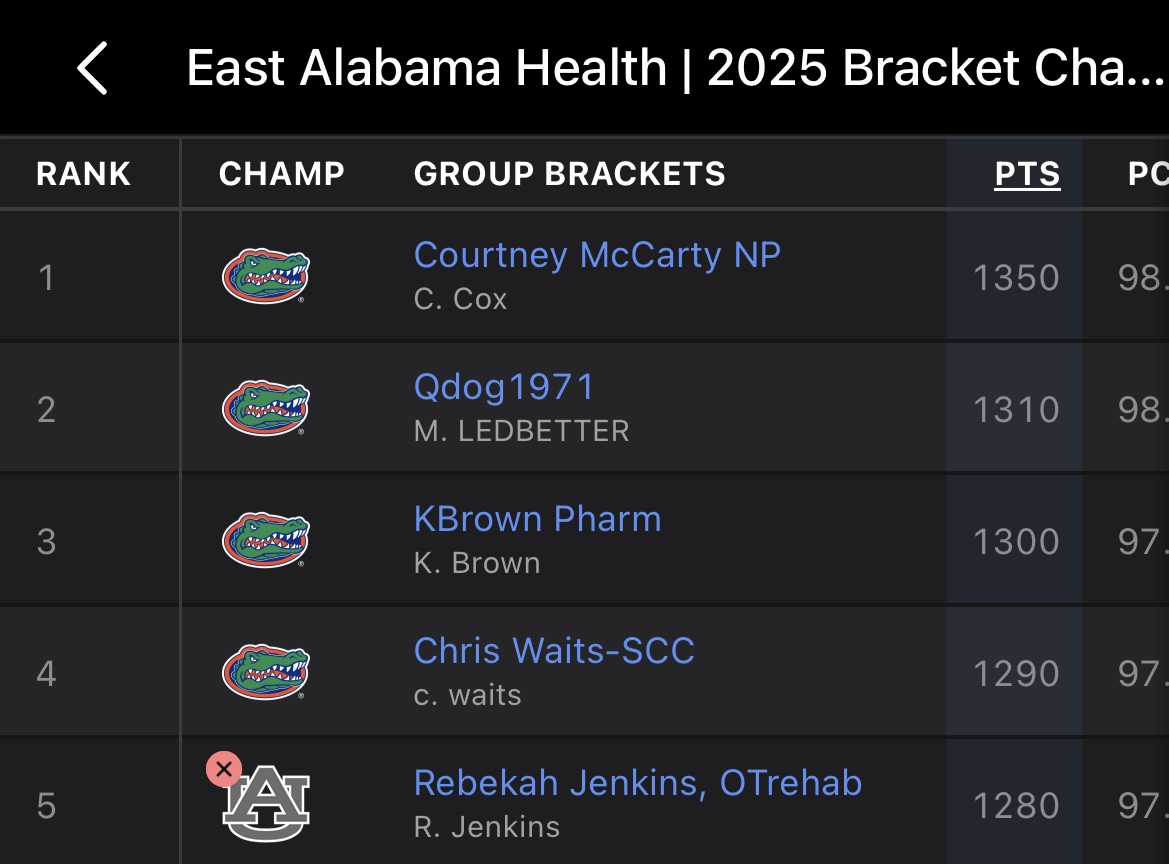1169x864 pixels.
Task: Click the Florida Gators logo beside Qdog1971
Action: [x=265, y=409]
